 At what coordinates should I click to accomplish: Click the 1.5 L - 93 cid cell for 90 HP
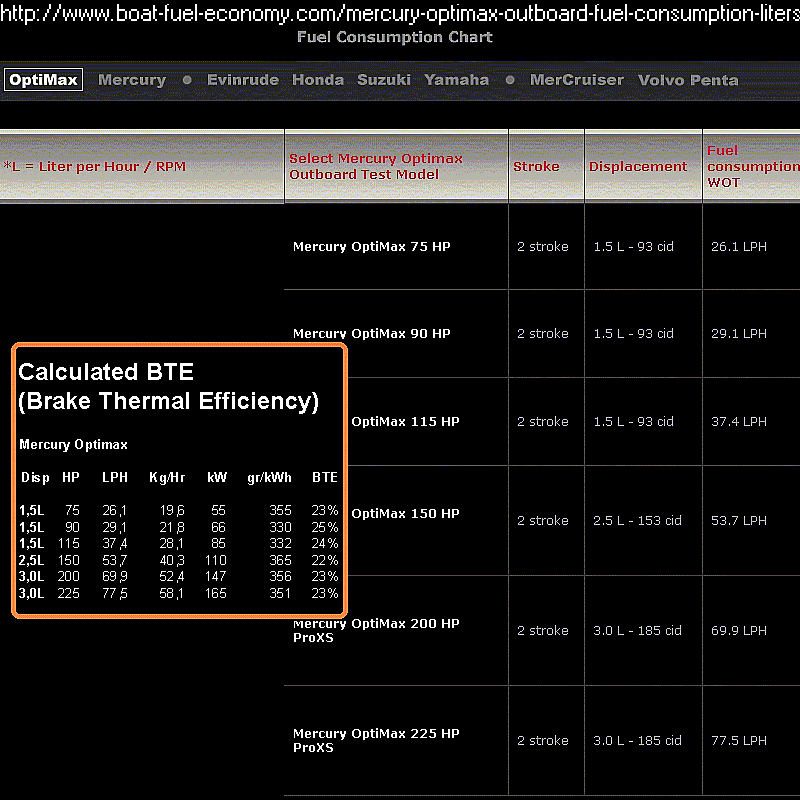[x=634, y=333]
